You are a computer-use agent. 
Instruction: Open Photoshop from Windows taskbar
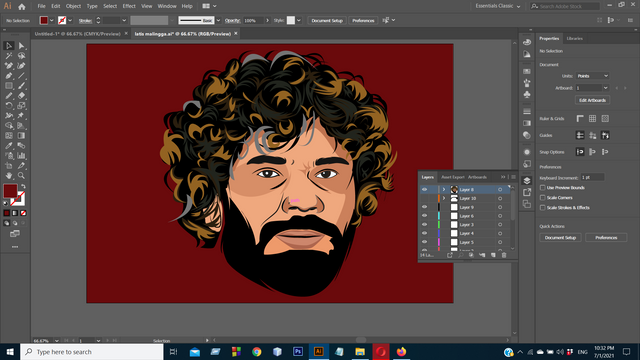[298, 351]
